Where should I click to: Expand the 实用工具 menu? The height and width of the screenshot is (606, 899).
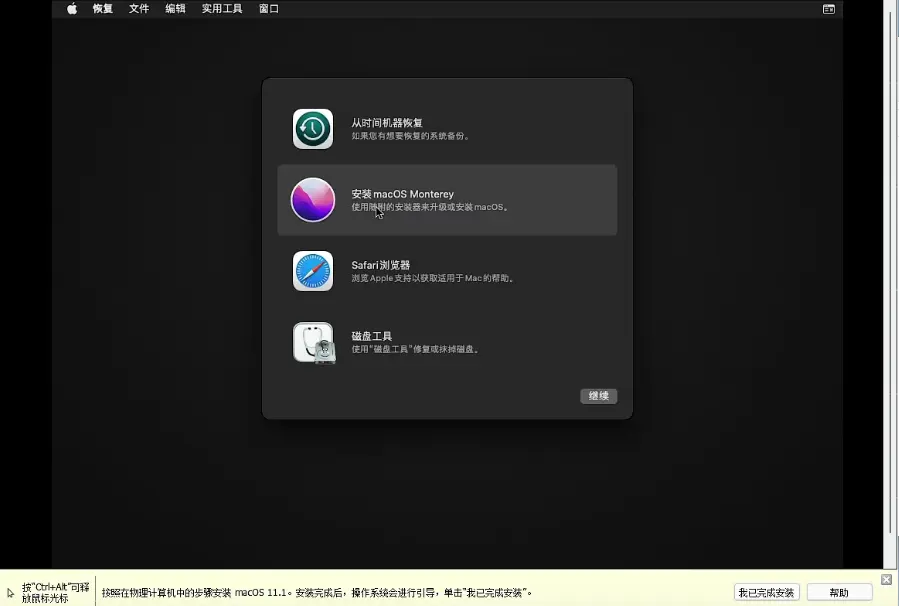(x=222, y=9)
